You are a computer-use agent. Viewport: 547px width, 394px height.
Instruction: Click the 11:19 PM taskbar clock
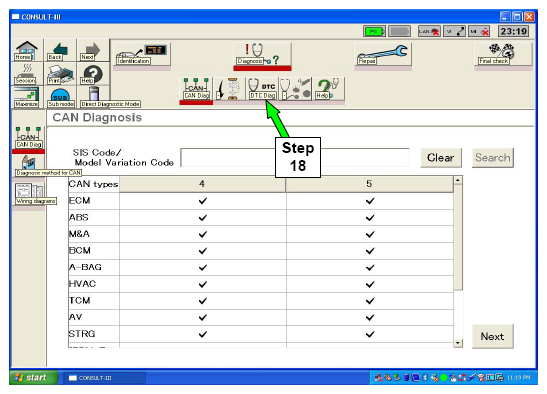pos(518,377)
